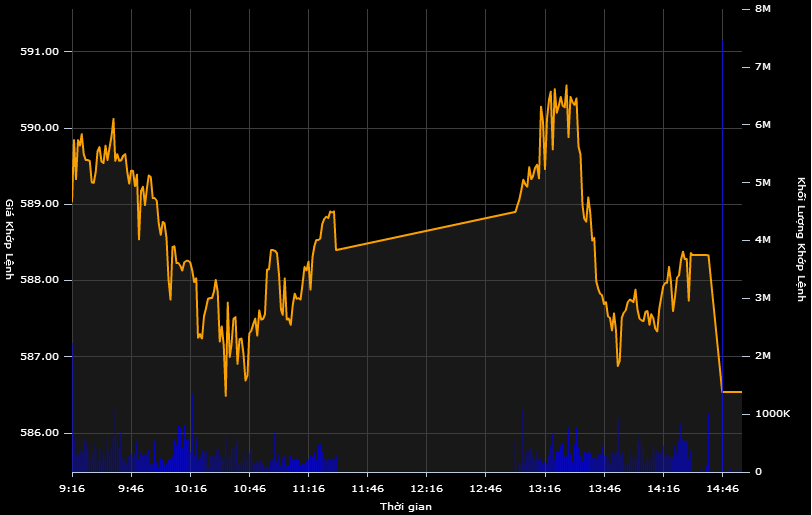Click the flat final price segment at 586.50
Screen dimensions: 812x515
[x=732, y=392]
